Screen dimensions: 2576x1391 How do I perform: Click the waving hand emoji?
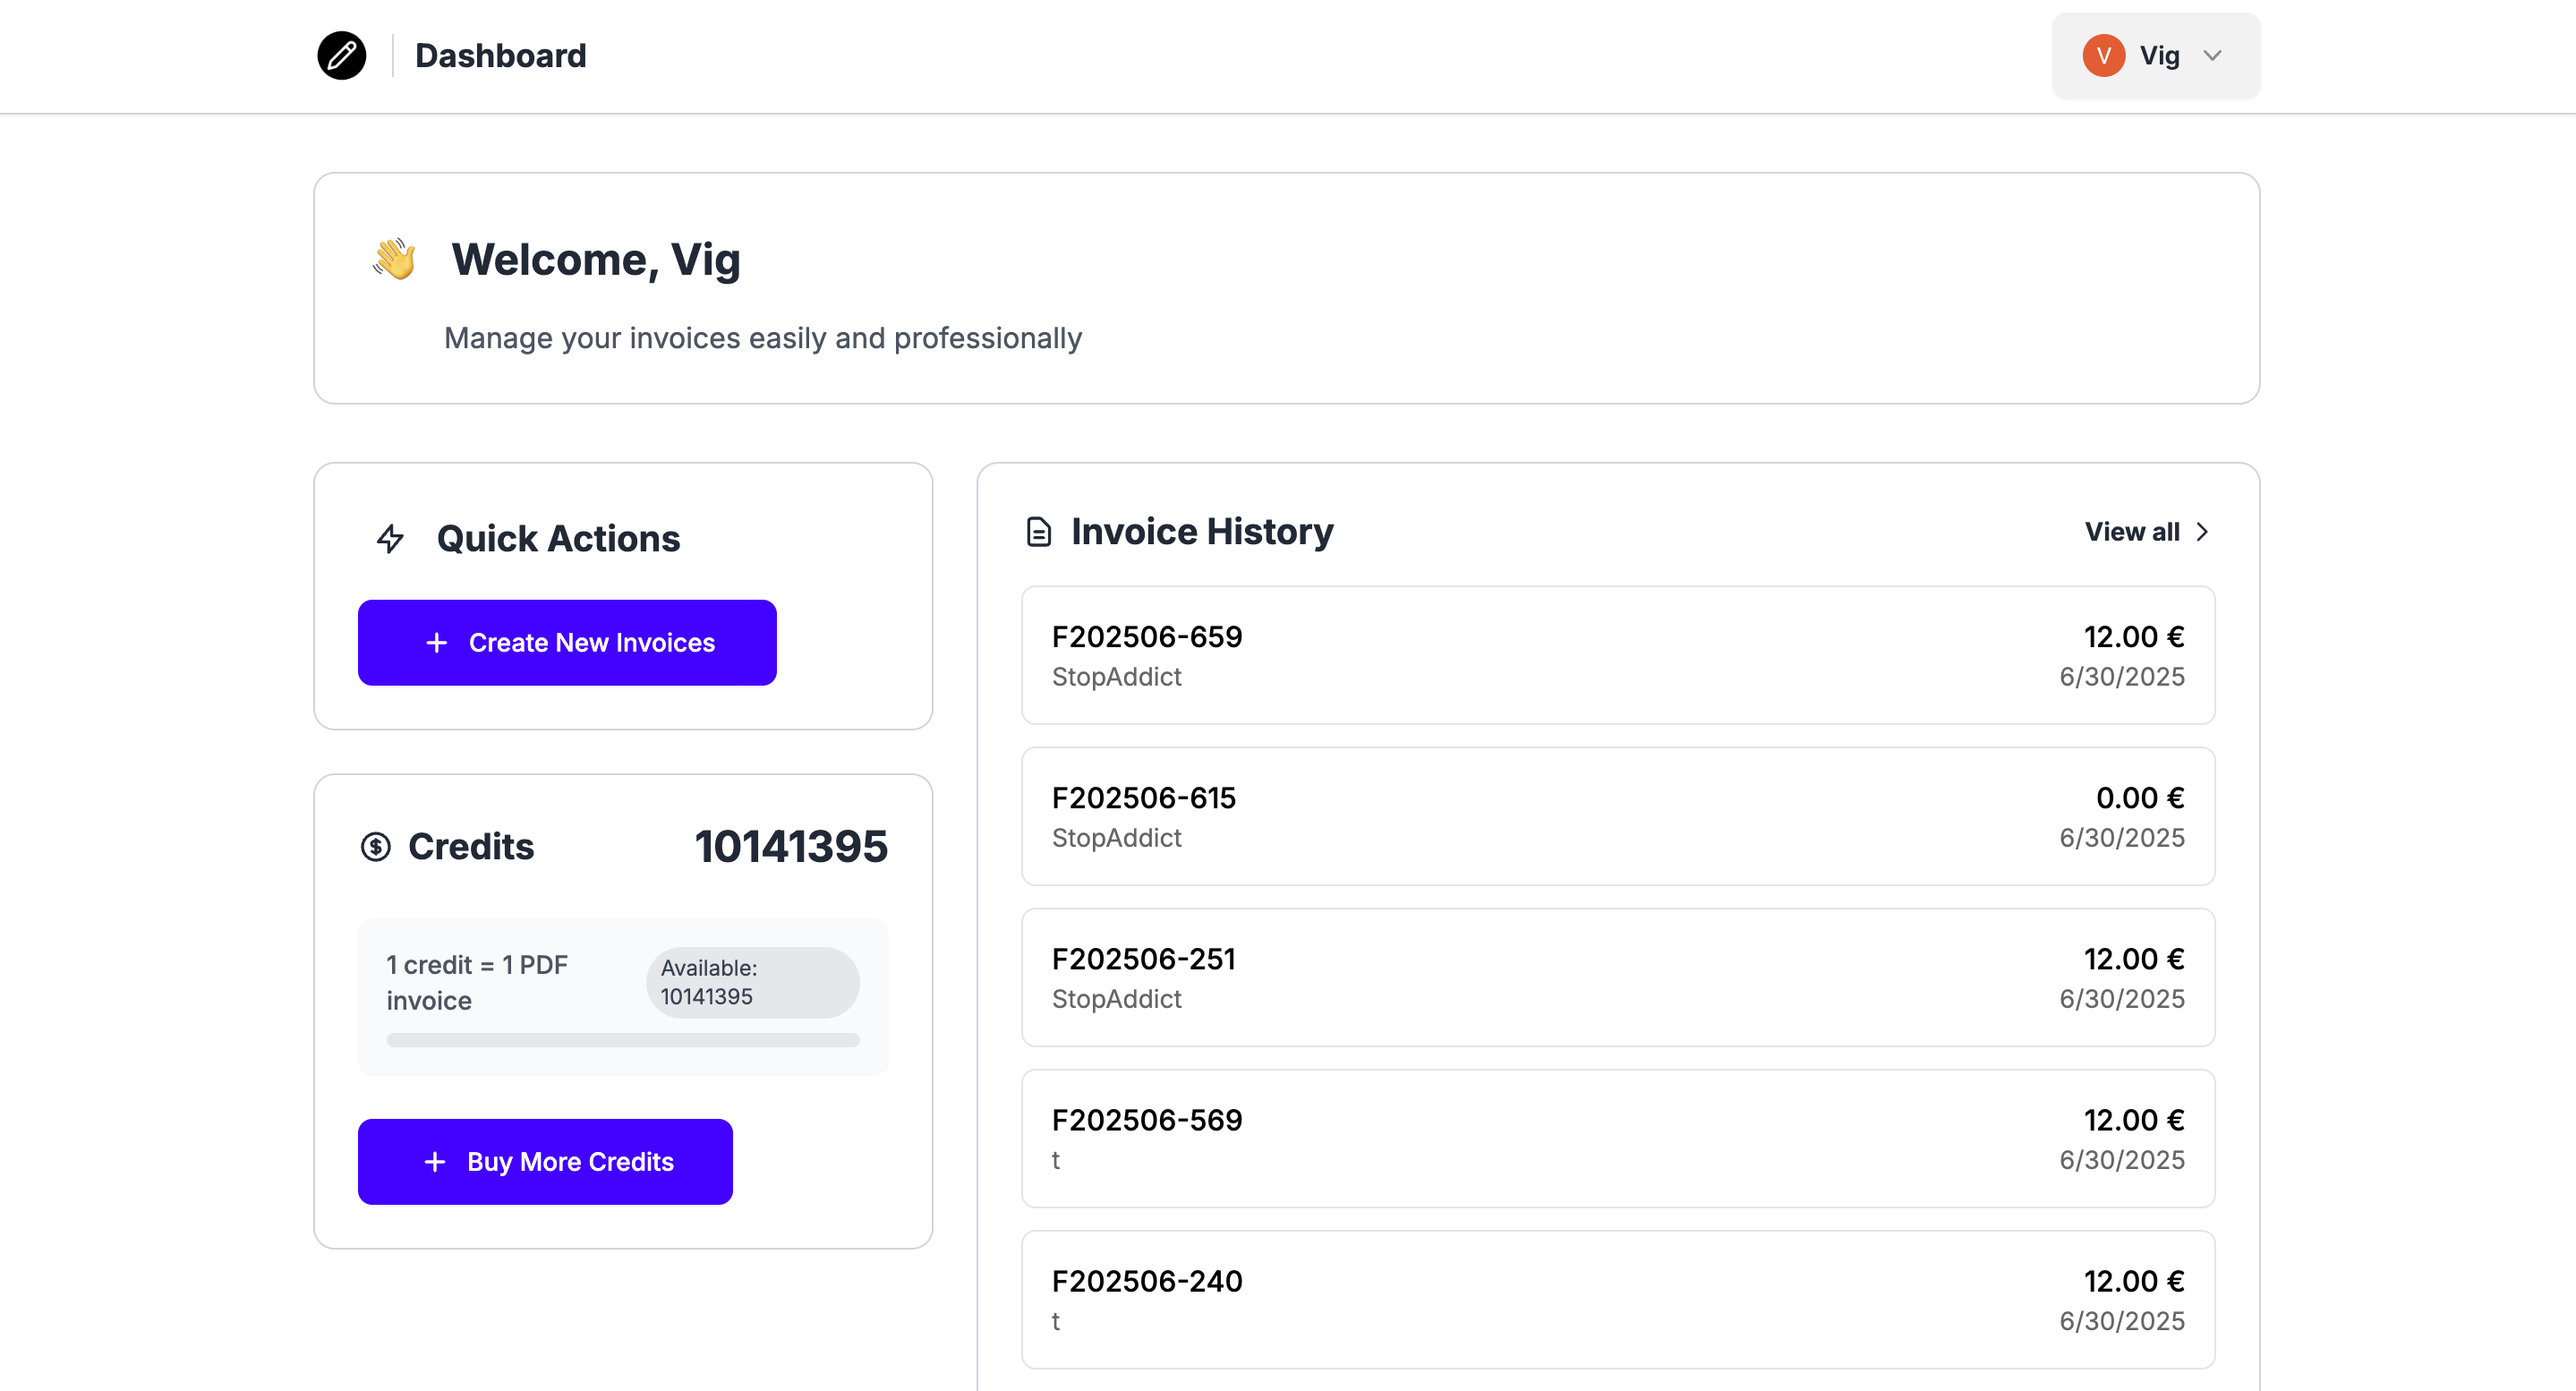tap(394, 259)
